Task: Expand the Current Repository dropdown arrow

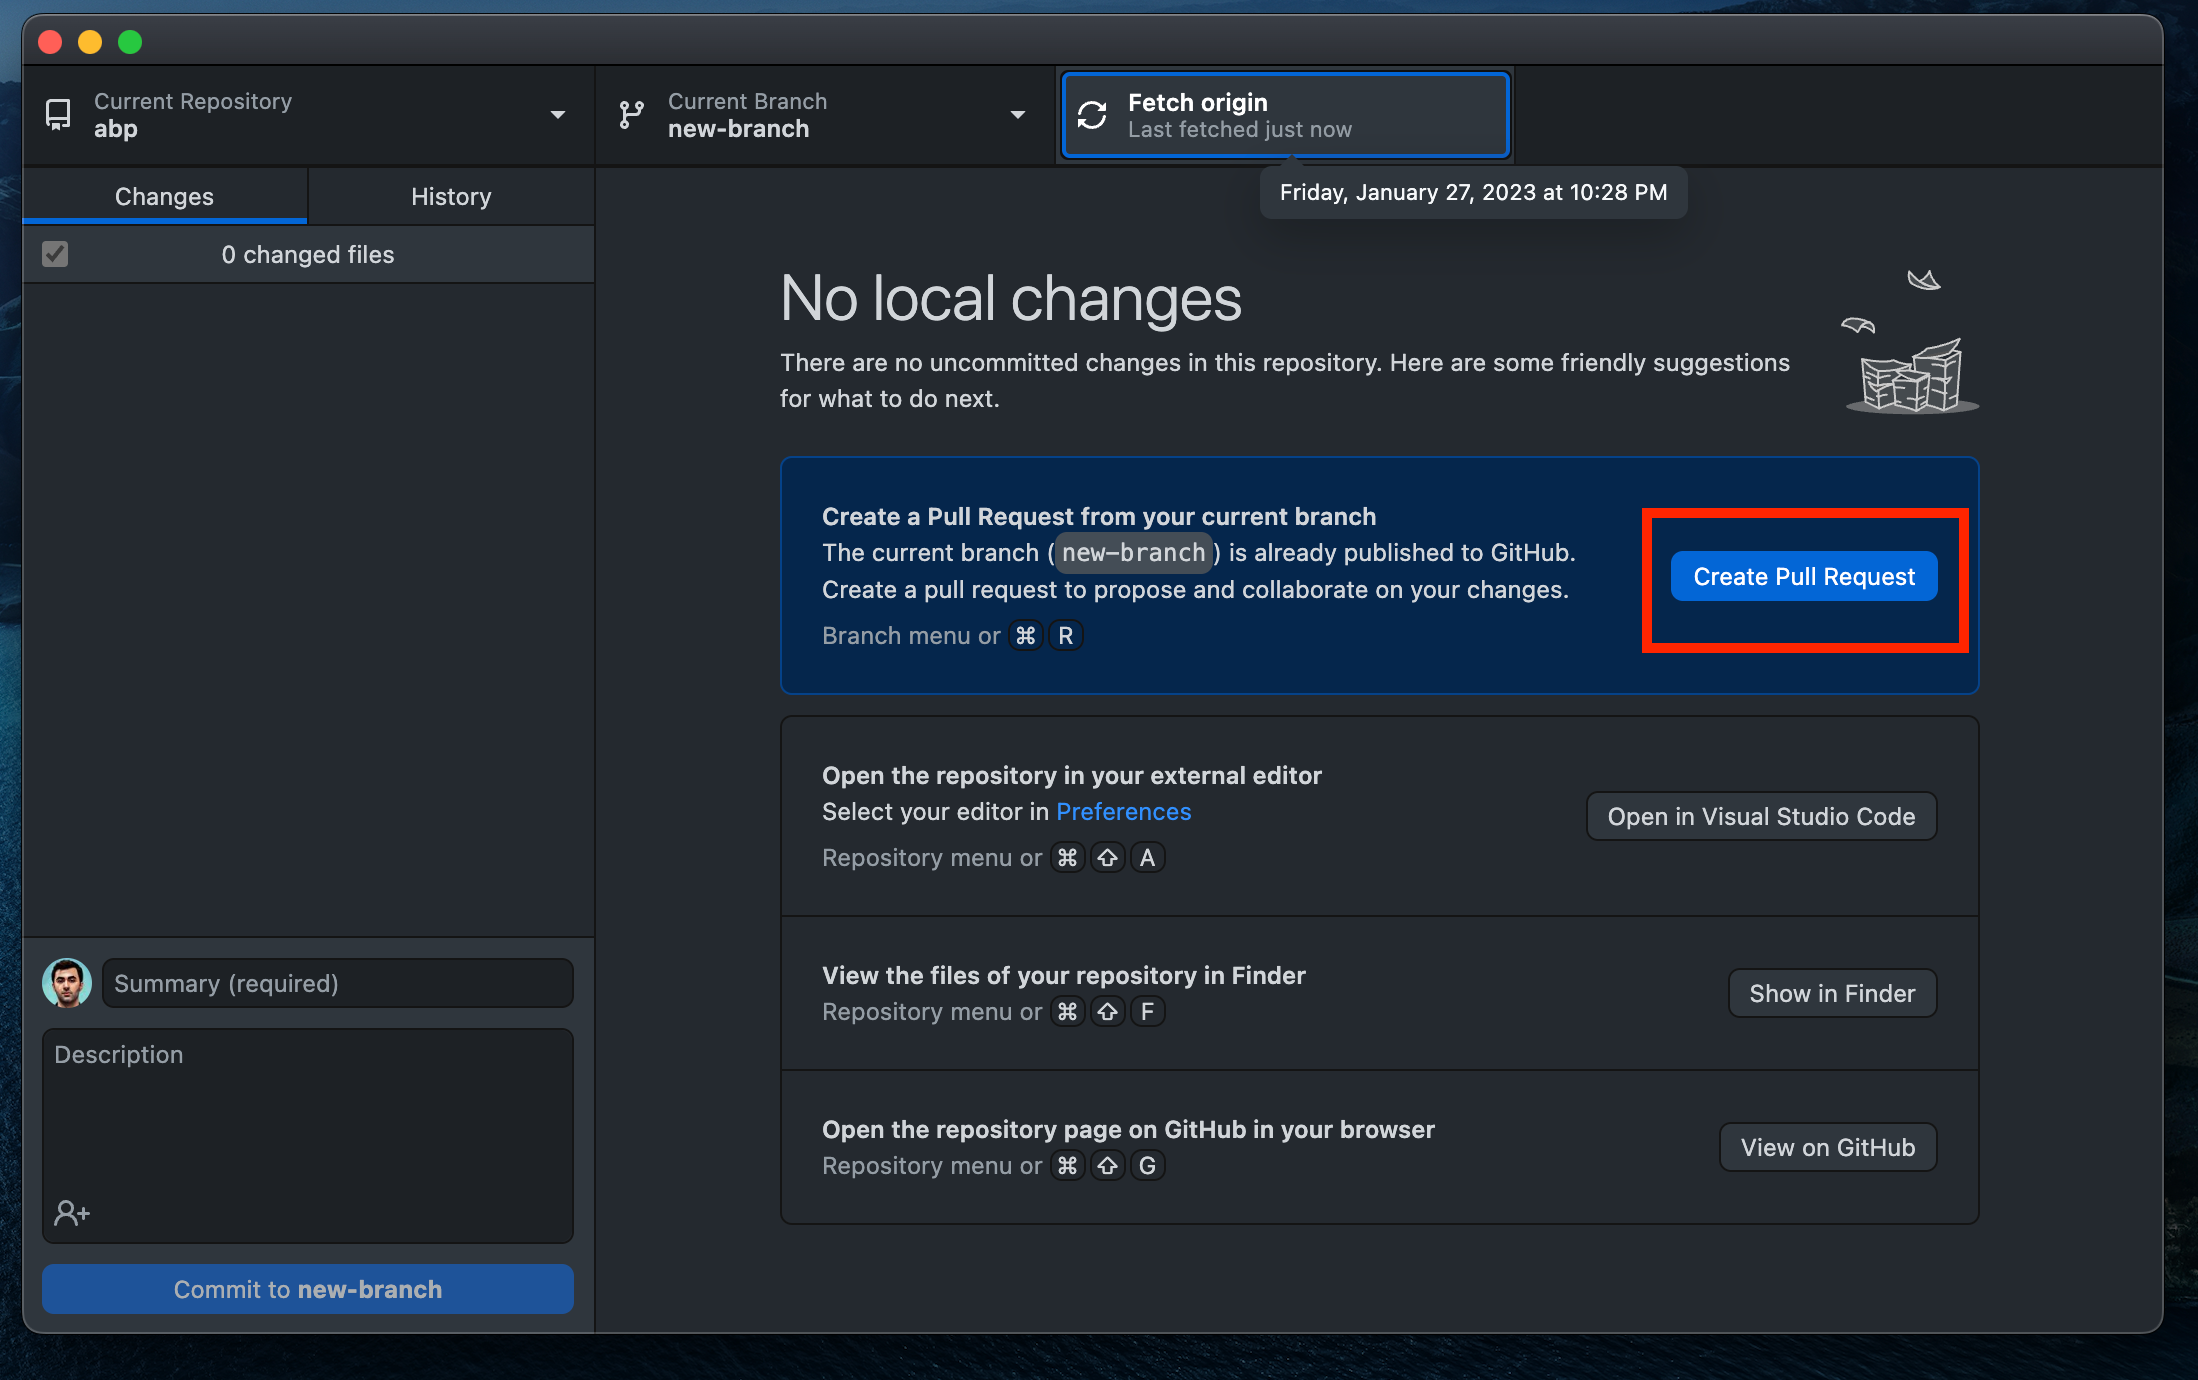Action: pos(558,115)
